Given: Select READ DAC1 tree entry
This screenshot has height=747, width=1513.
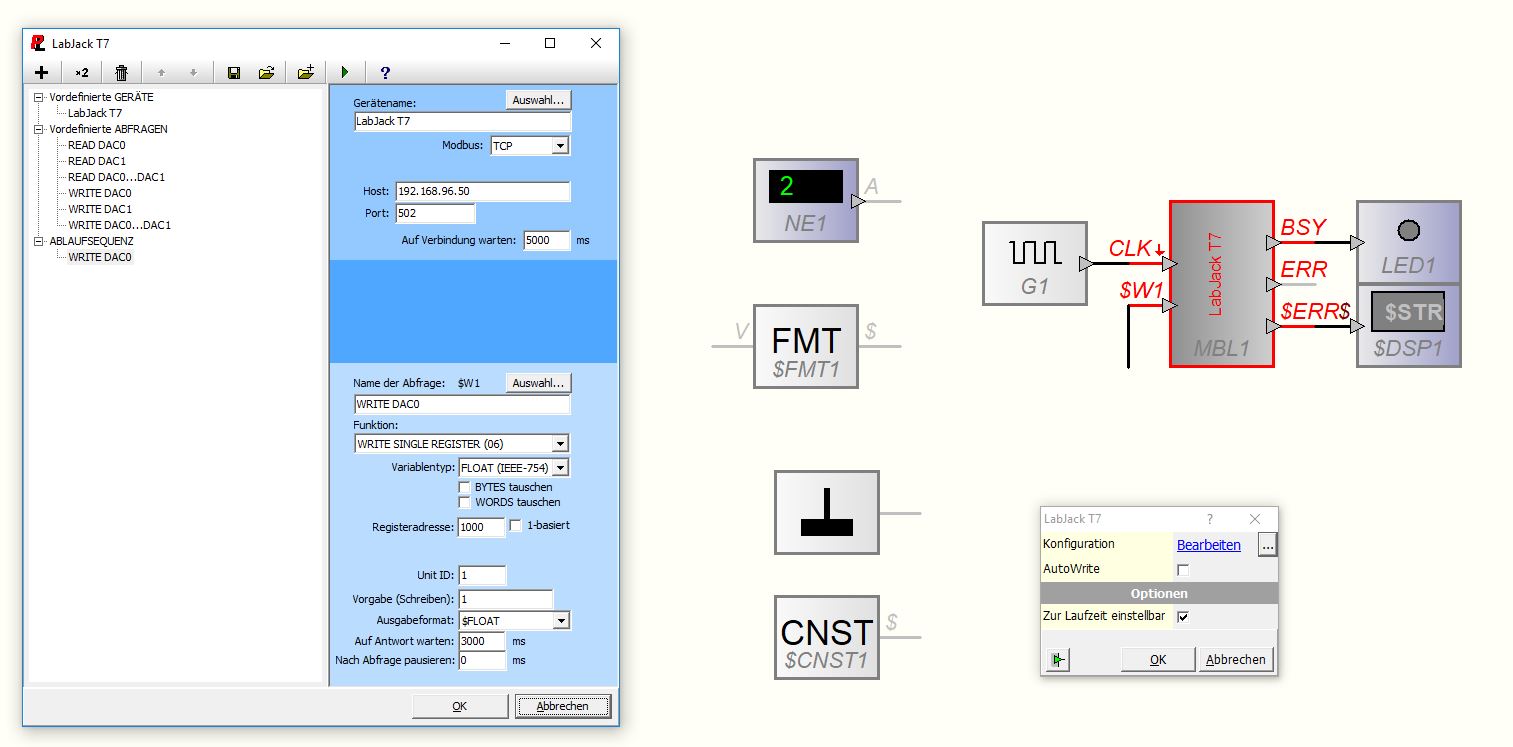Looking at the screenshot, I should (96, 161).
